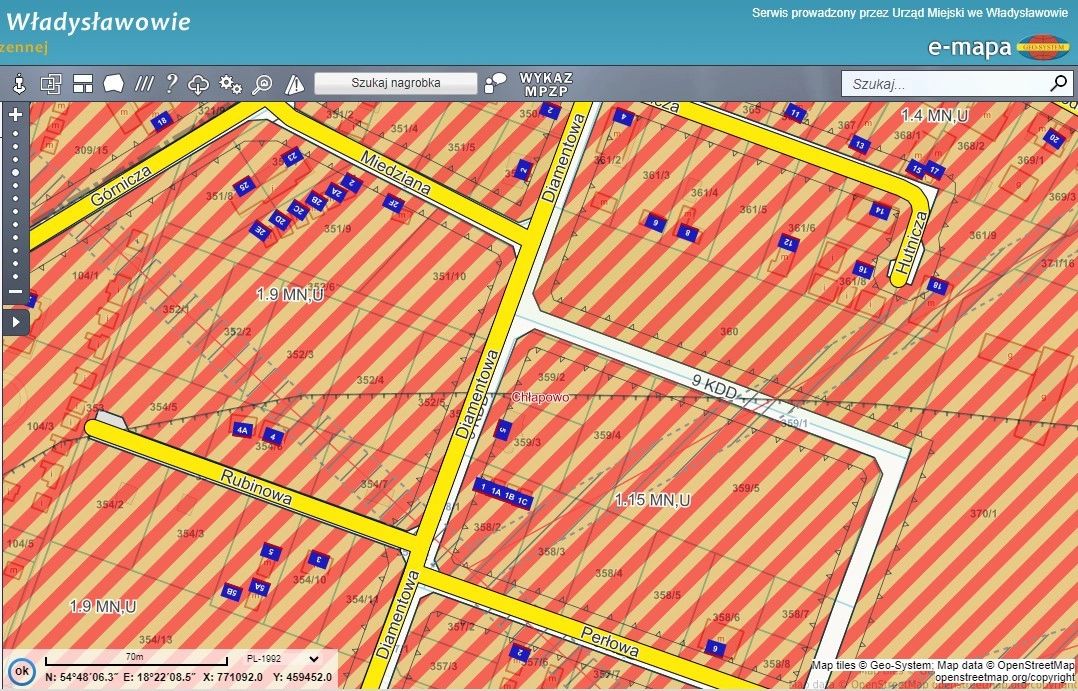Open help with the question mark icon
1078x691 pixels.
click(x=171, y=84)
